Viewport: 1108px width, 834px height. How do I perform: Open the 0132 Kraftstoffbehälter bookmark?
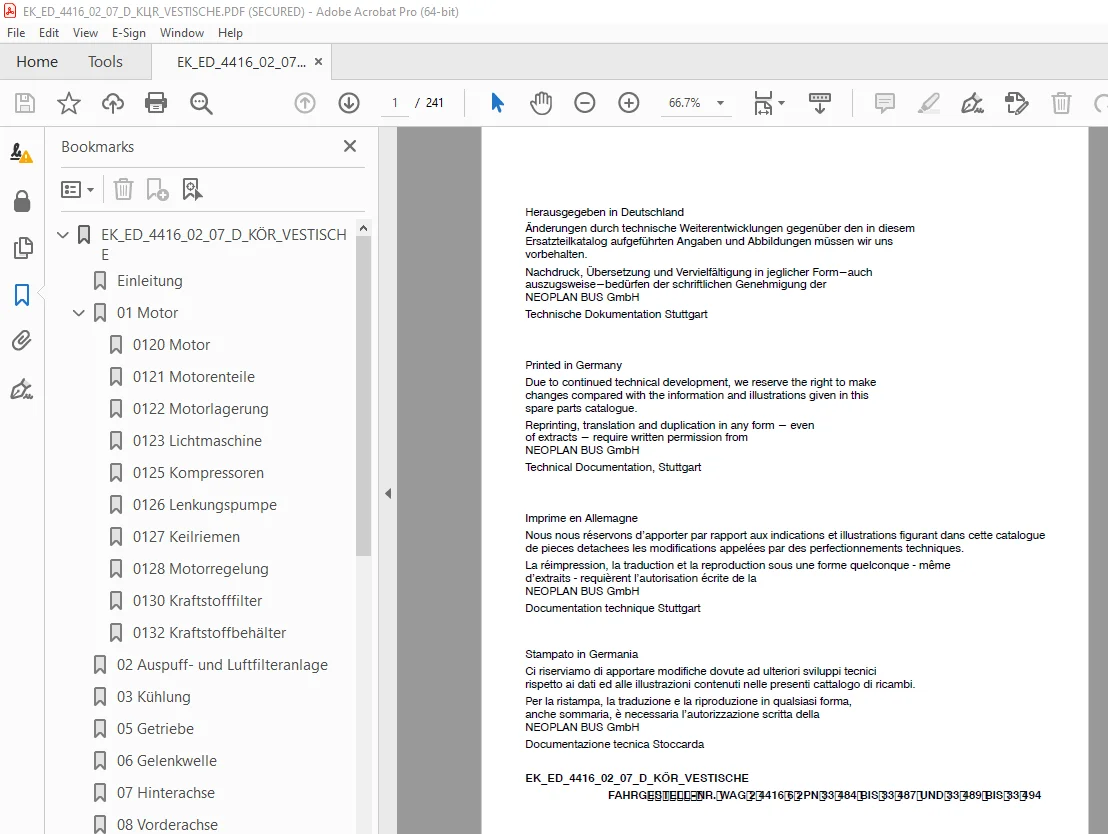(x=209, y=633)
